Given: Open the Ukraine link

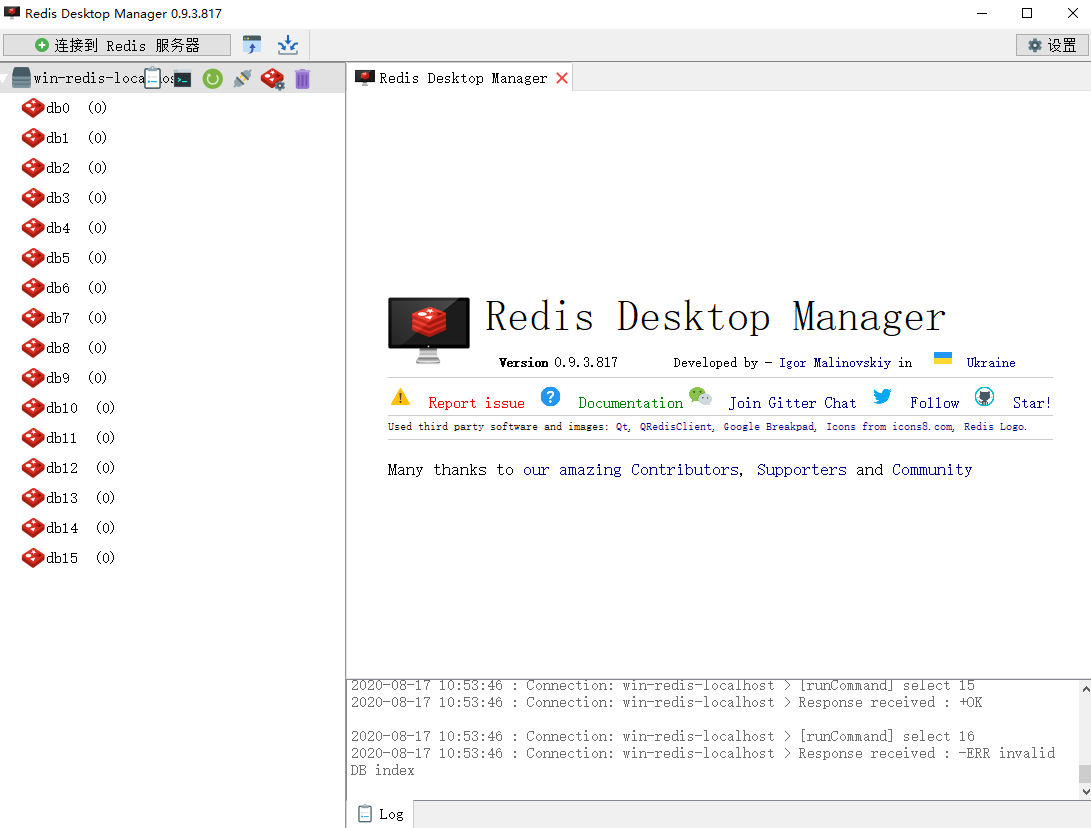Looking at the screenshot, I should coord(991,363).
